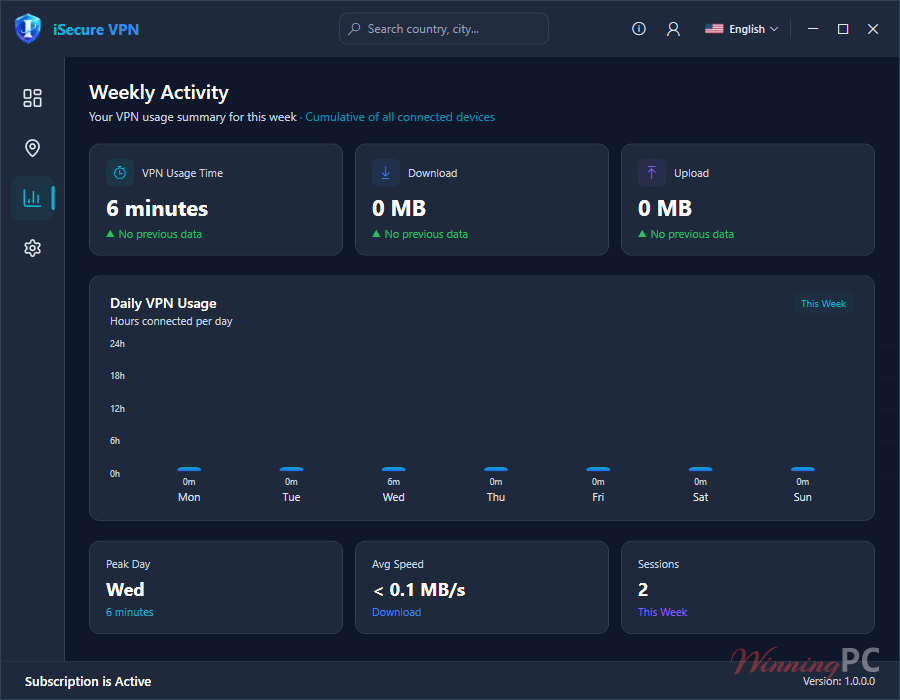
Task: Click the iSecure VPN shield logo
Action: coord(28,29)
